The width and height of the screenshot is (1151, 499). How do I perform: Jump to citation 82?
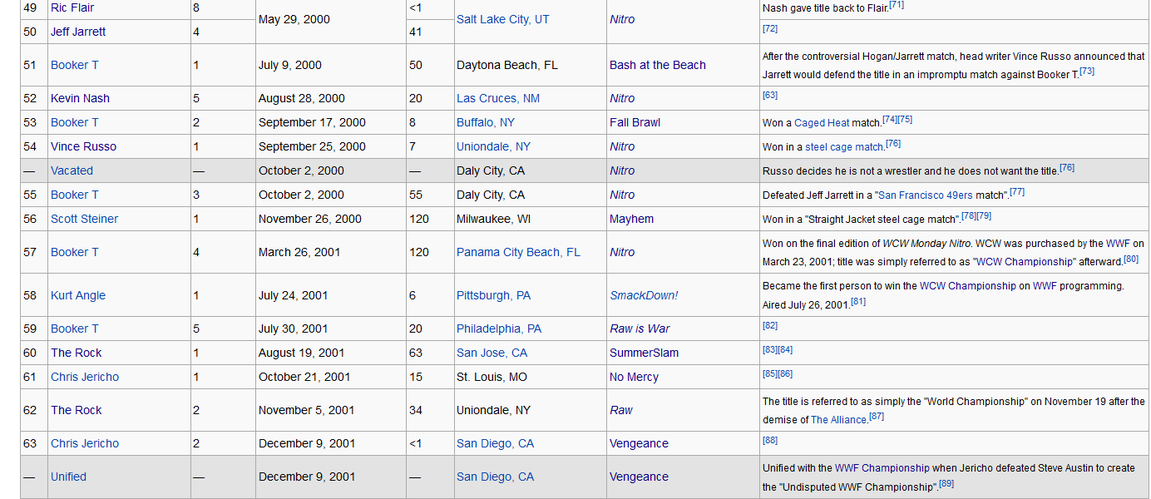pyautogui.click(x=770, y=326)
